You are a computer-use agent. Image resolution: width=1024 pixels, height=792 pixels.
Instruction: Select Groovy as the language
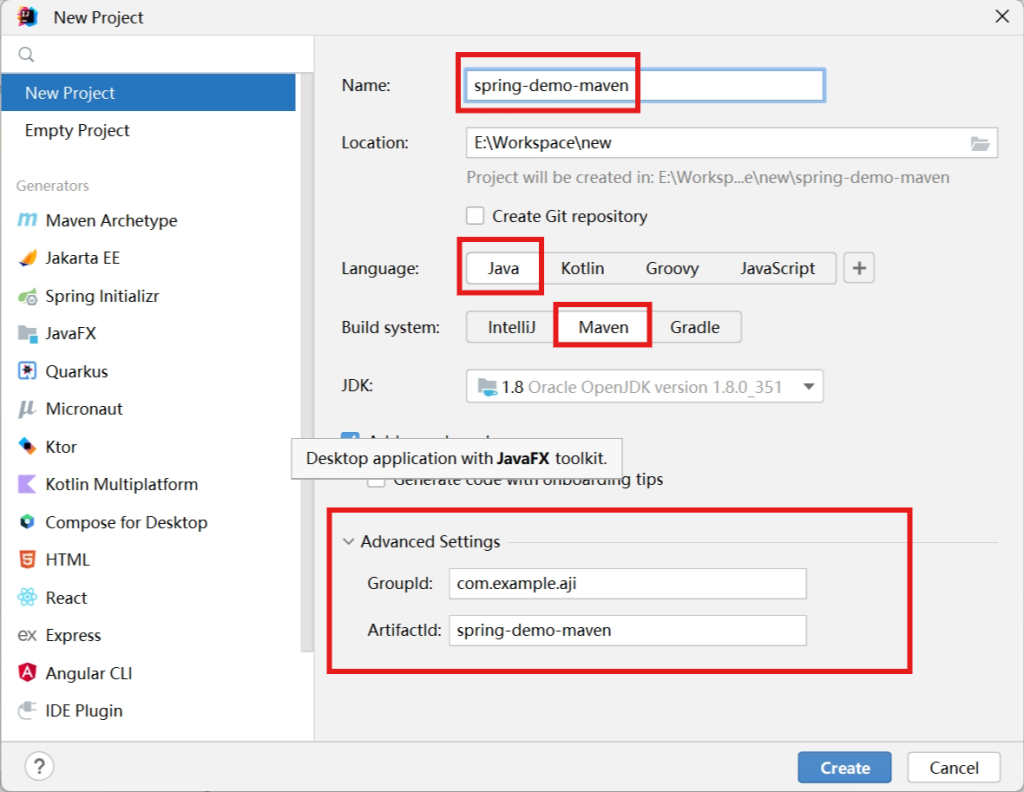pyautogui.click(x=672, y=268)
